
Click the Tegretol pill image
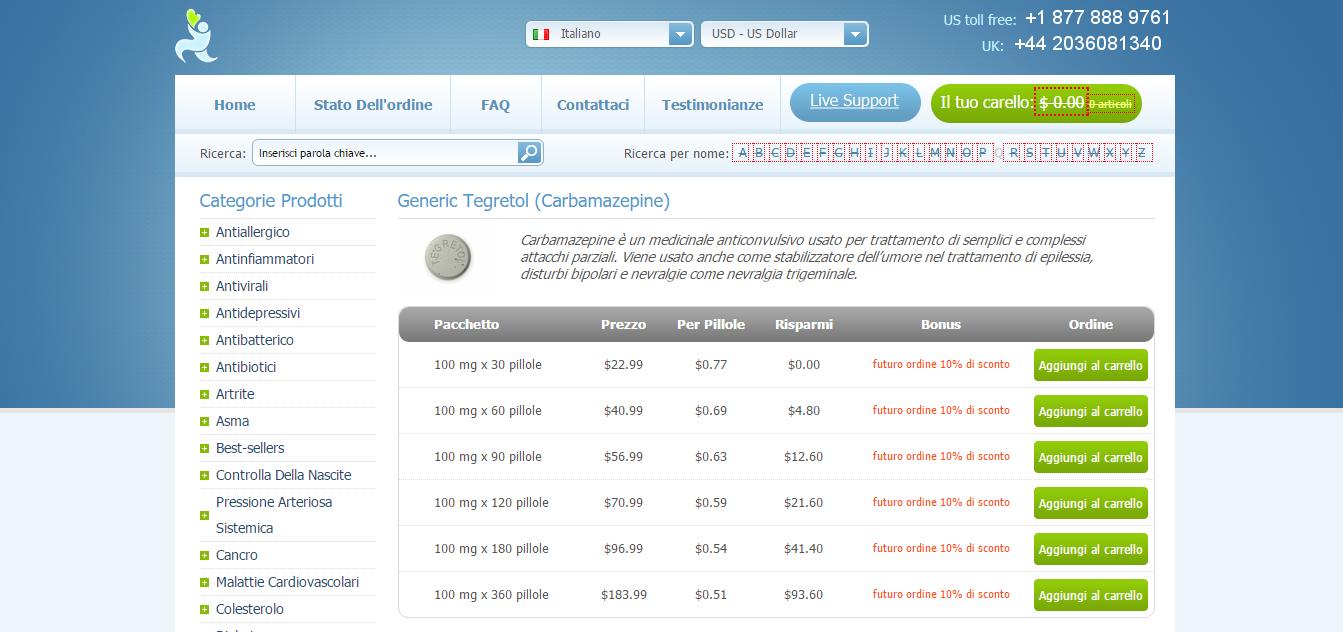tap(448, 256)
